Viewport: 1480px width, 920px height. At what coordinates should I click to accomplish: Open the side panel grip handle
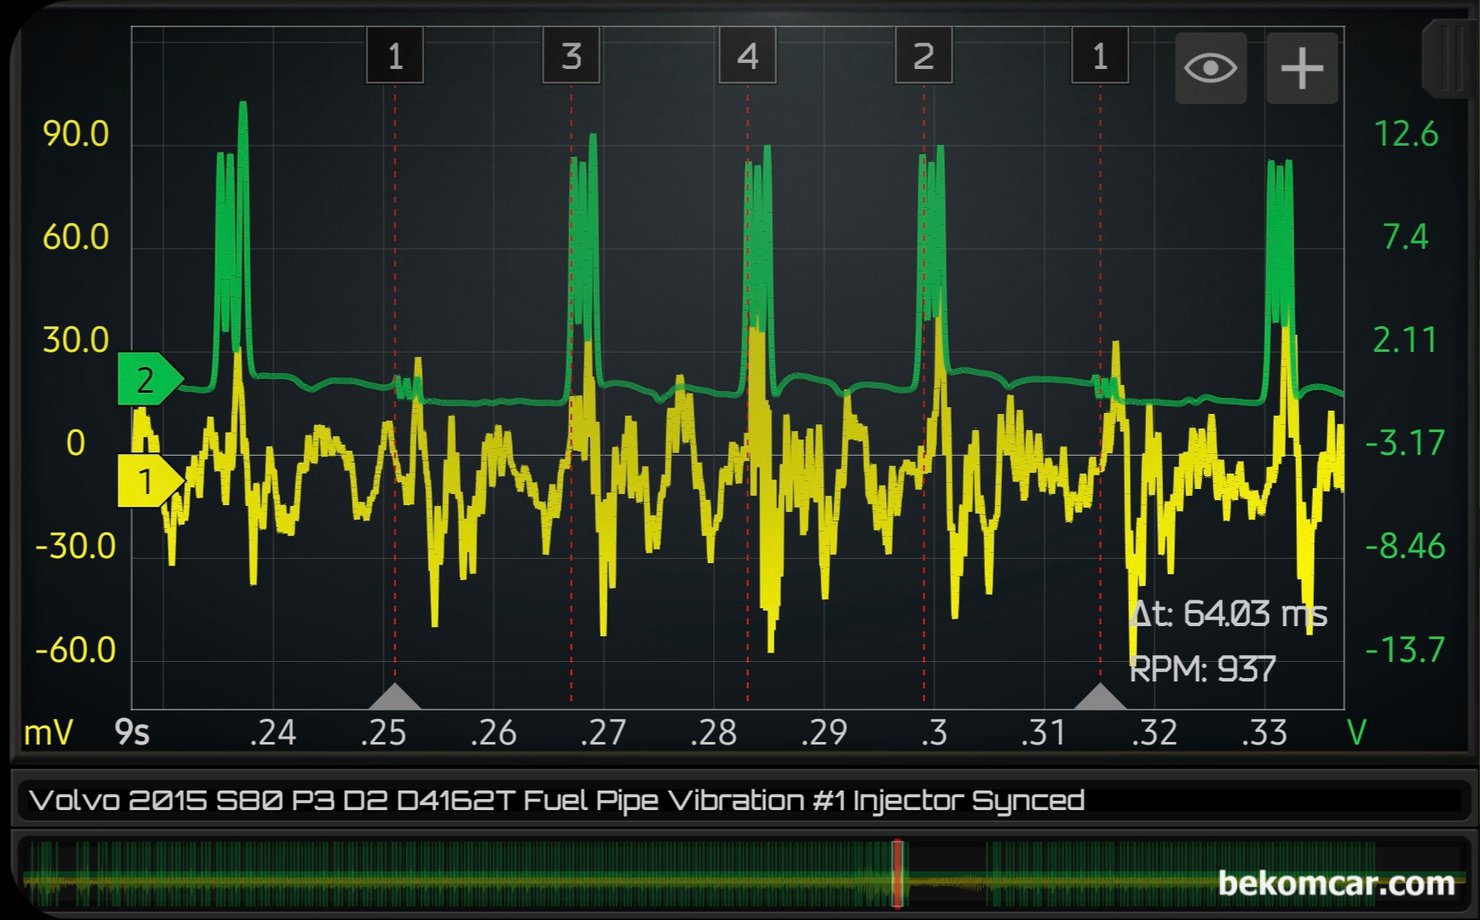pyautogui.click(x=1449, y=60)
